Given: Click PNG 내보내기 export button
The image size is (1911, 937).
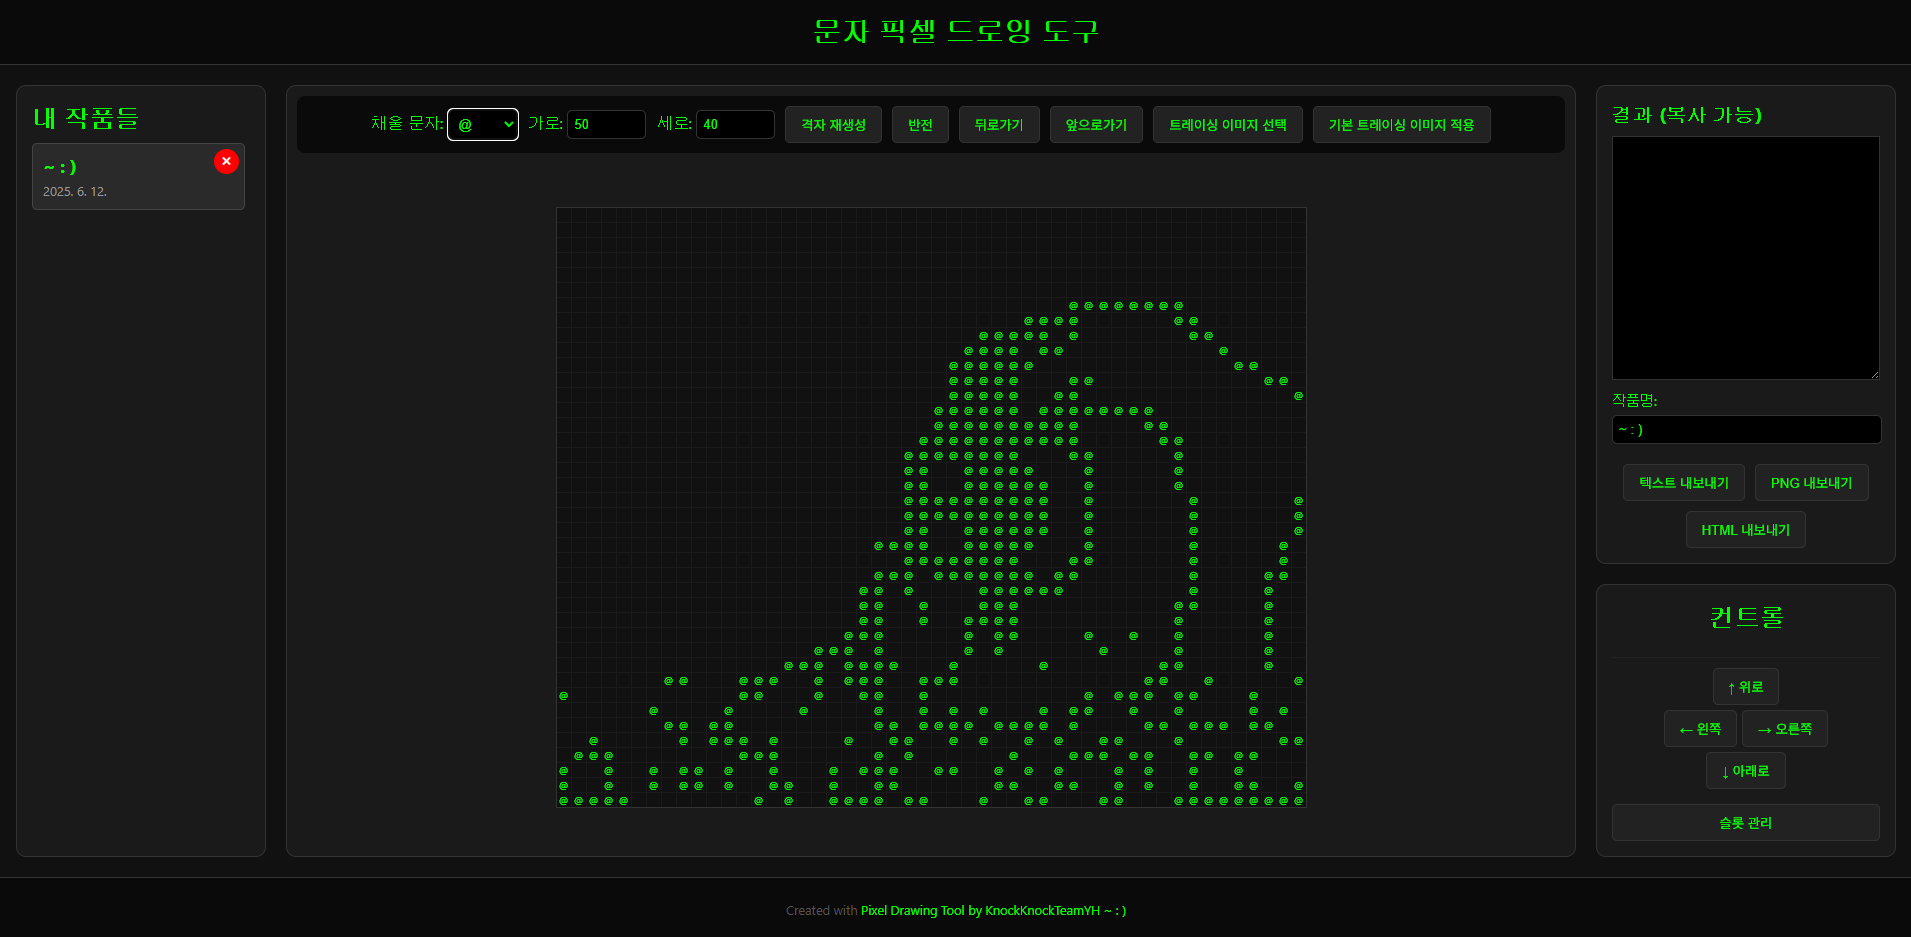Looking at the screenshot, I should [x=1811, y=483].
